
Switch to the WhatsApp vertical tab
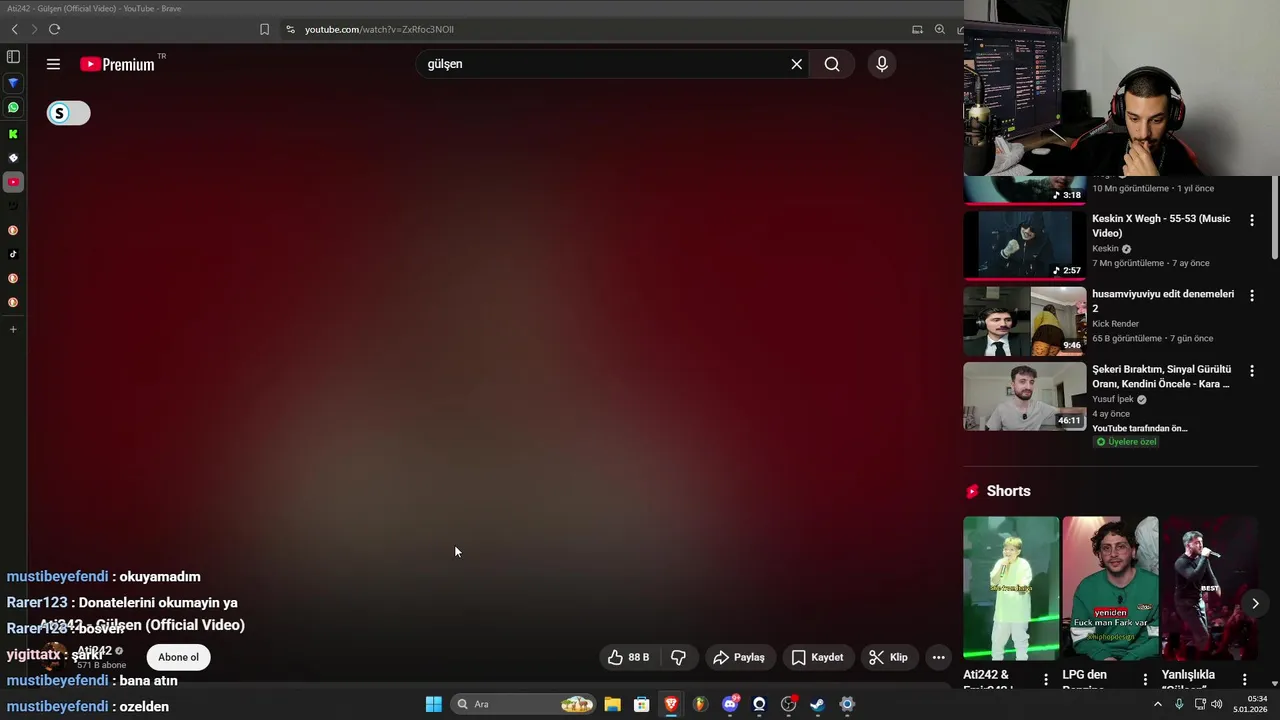click(x=13, y=108)
